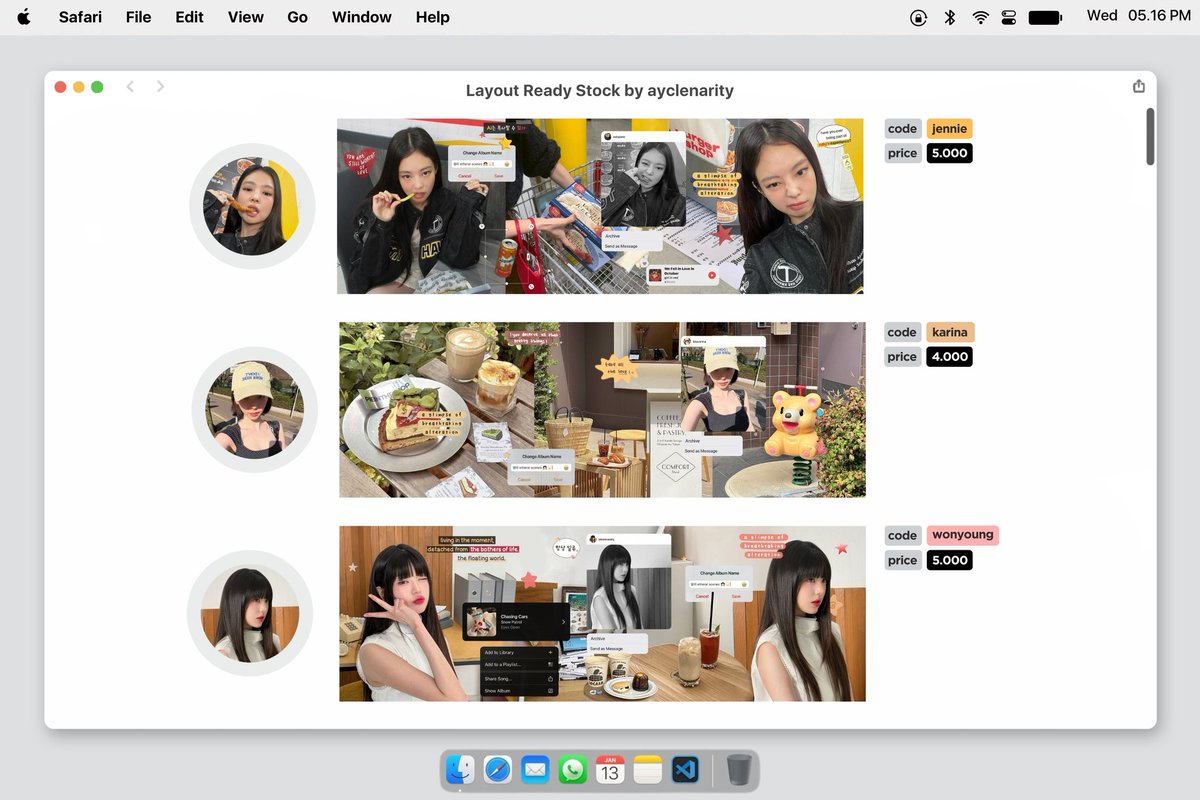Click the price label in the jennie row
Viewport: 1200px width, 800px height.
[903, 153]
